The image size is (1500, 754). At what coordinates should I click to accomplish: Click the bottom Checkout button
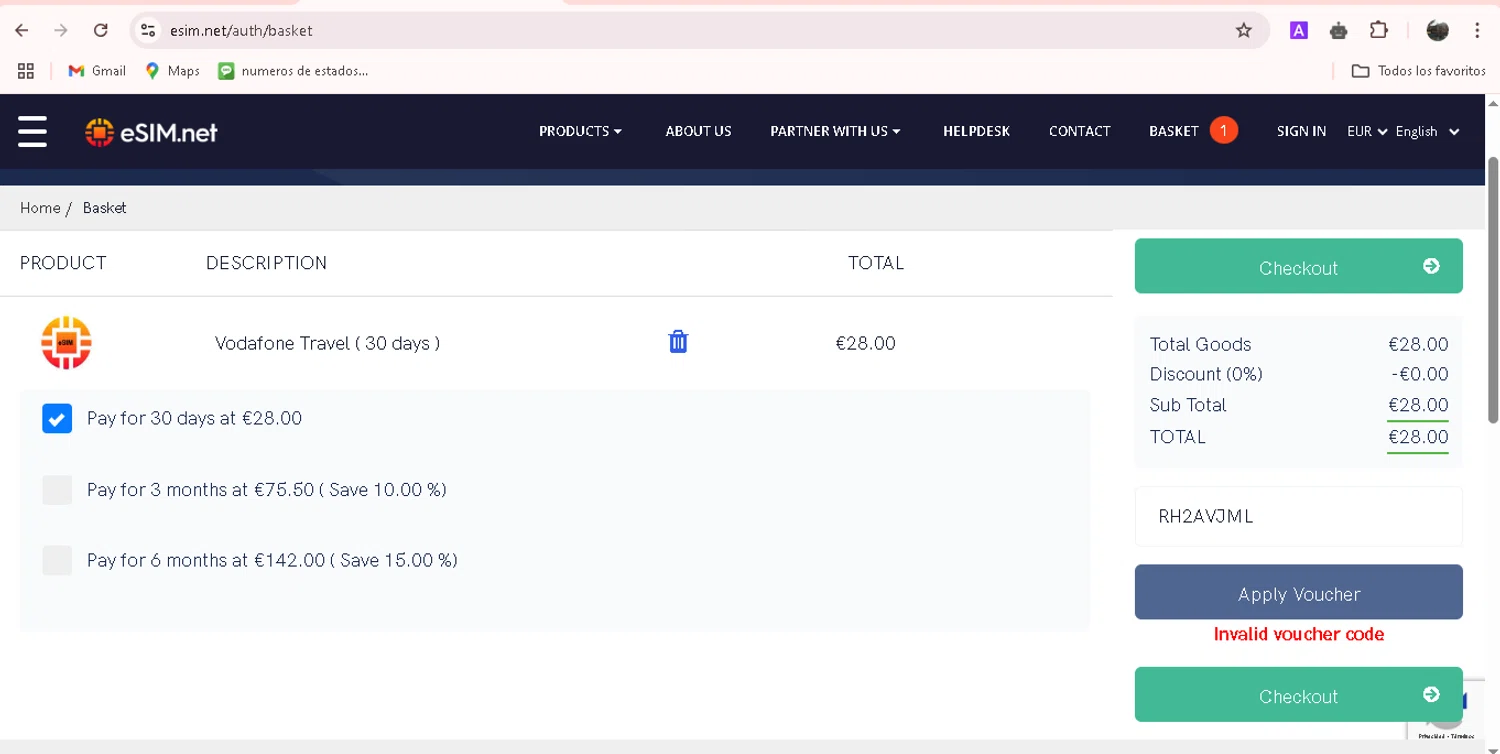[x=1298, y=694]
